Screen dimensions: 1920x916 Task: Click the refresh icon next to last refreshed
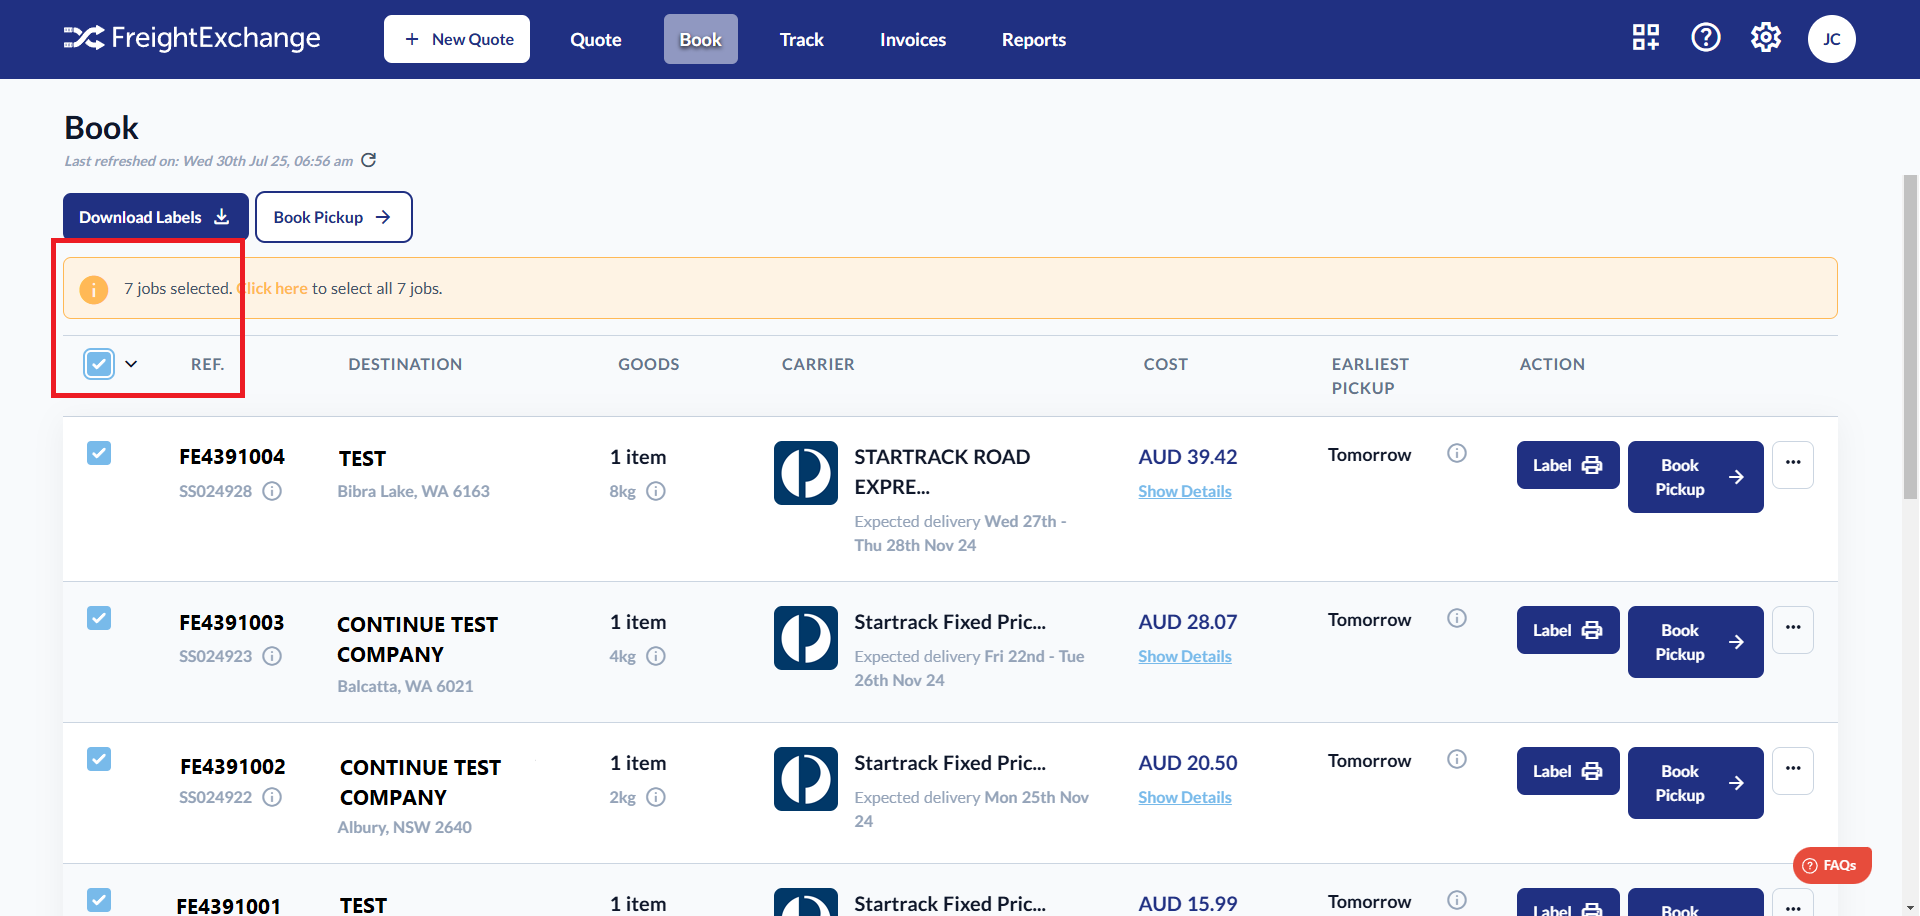point(369,160)
